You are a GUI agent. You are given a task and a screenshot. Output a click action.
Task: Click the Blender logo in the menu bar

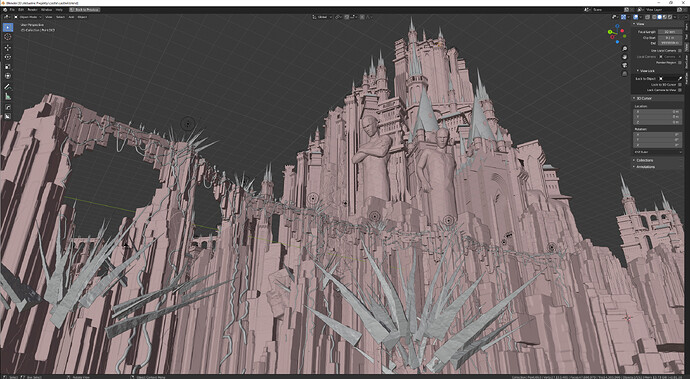point(5,9)
